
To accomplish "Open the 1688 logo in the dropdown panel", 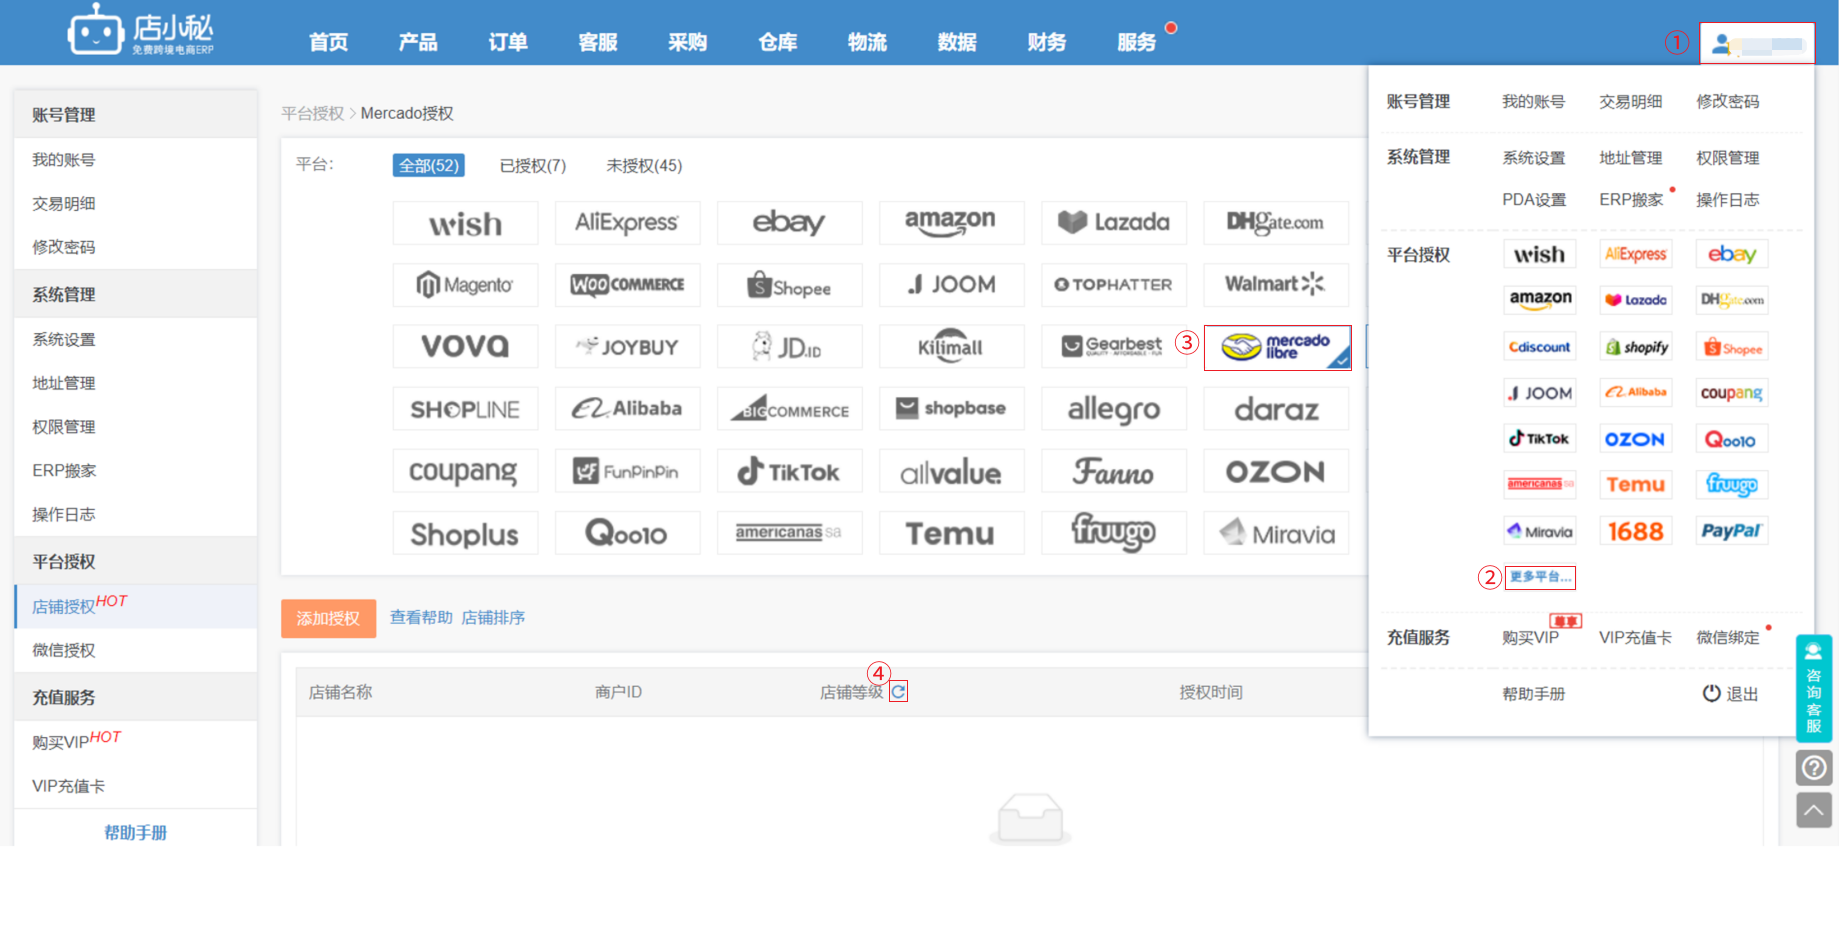I will coord(1636,531).
